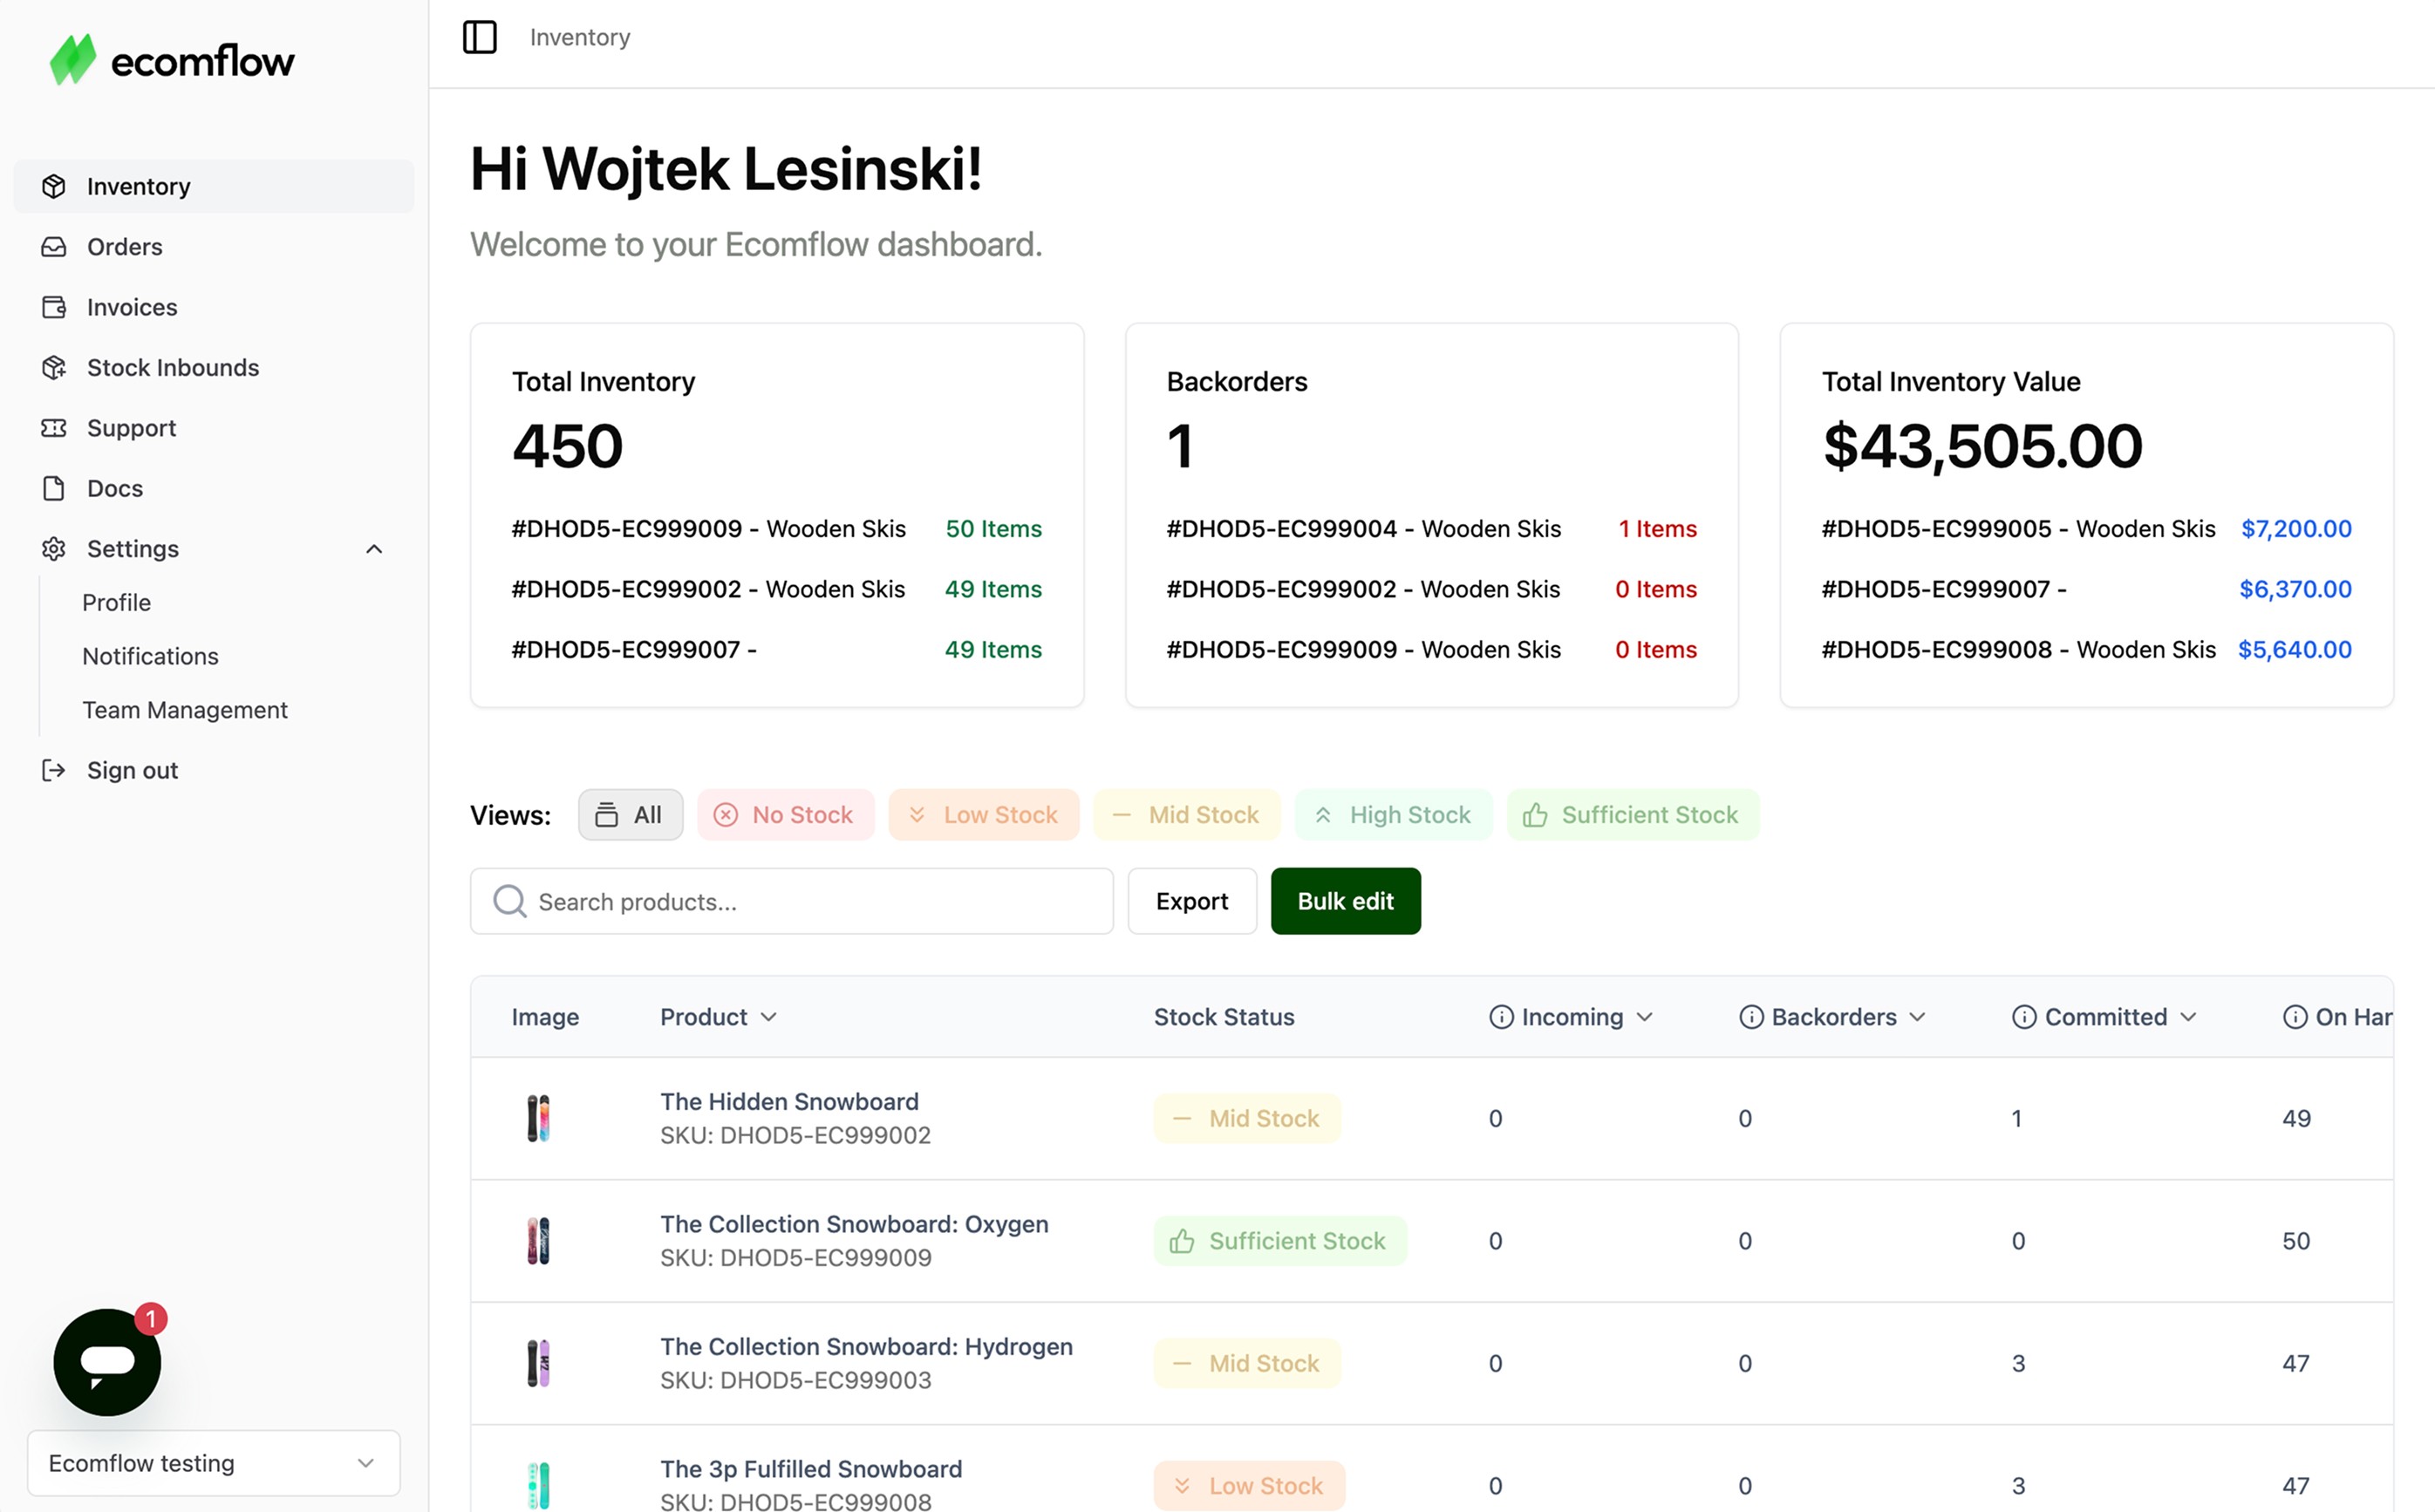
Task: Filter view by Low Stock
Action: [x=984, y=815]
